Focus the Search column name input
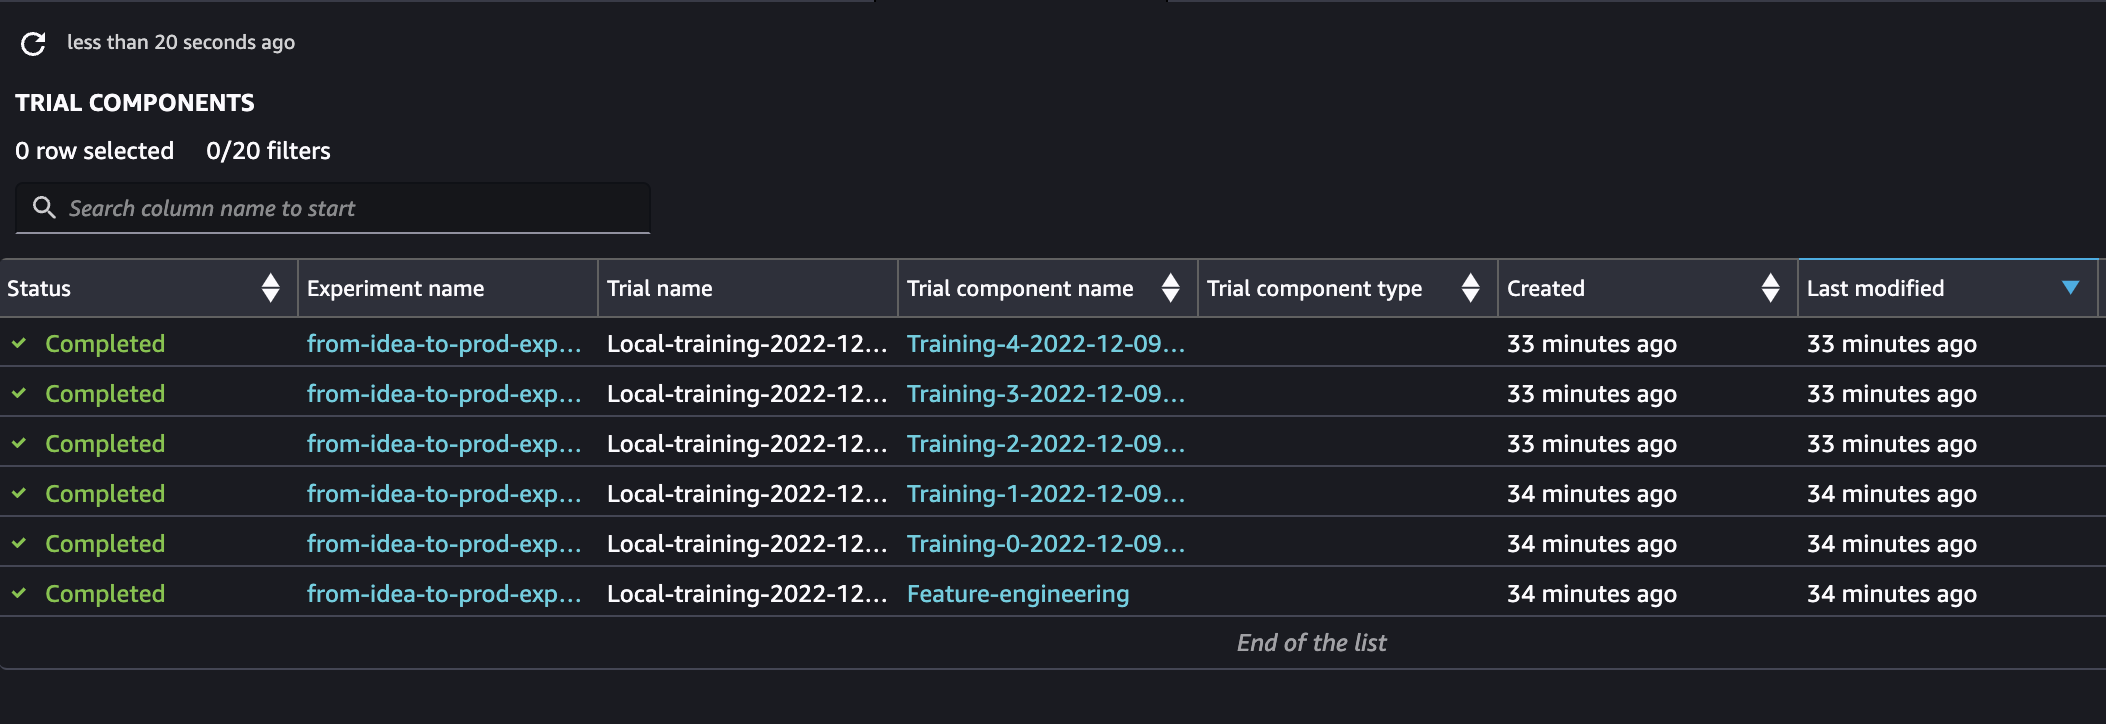2106x724 pixels. point(333,208)
